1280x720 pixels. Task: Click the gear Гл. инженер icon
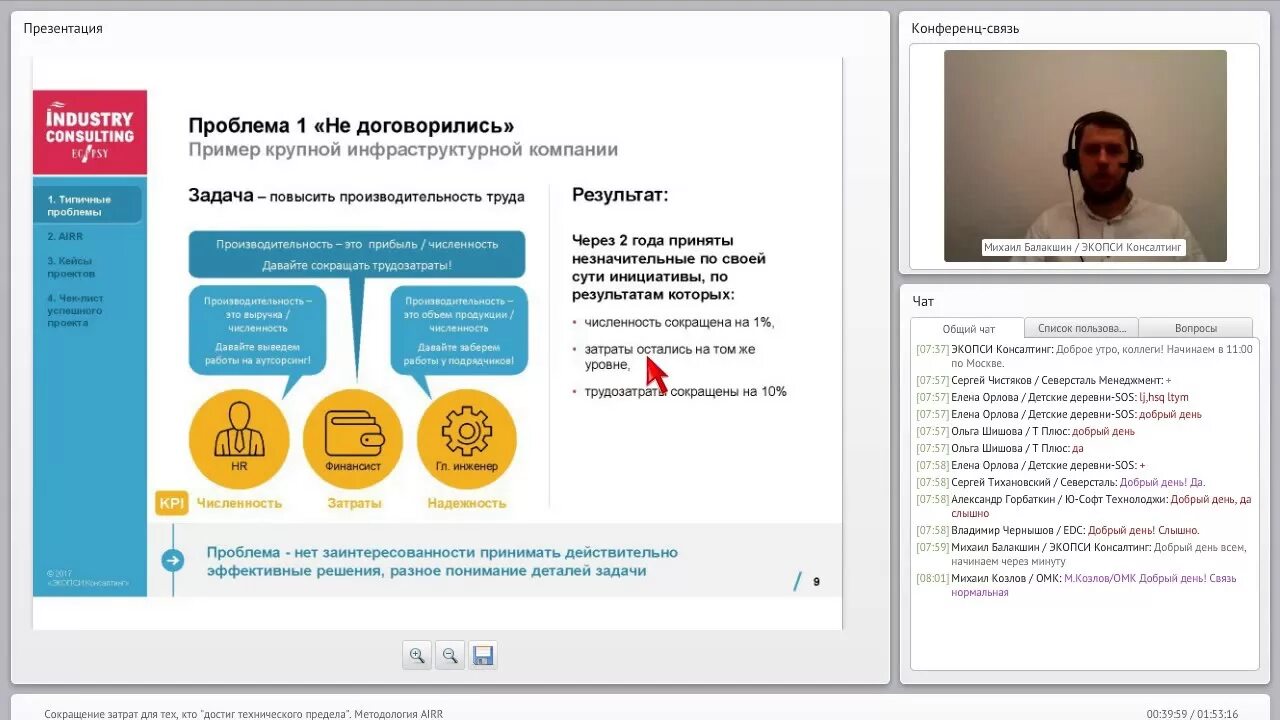pyautogui.click(x=467, y=439)
